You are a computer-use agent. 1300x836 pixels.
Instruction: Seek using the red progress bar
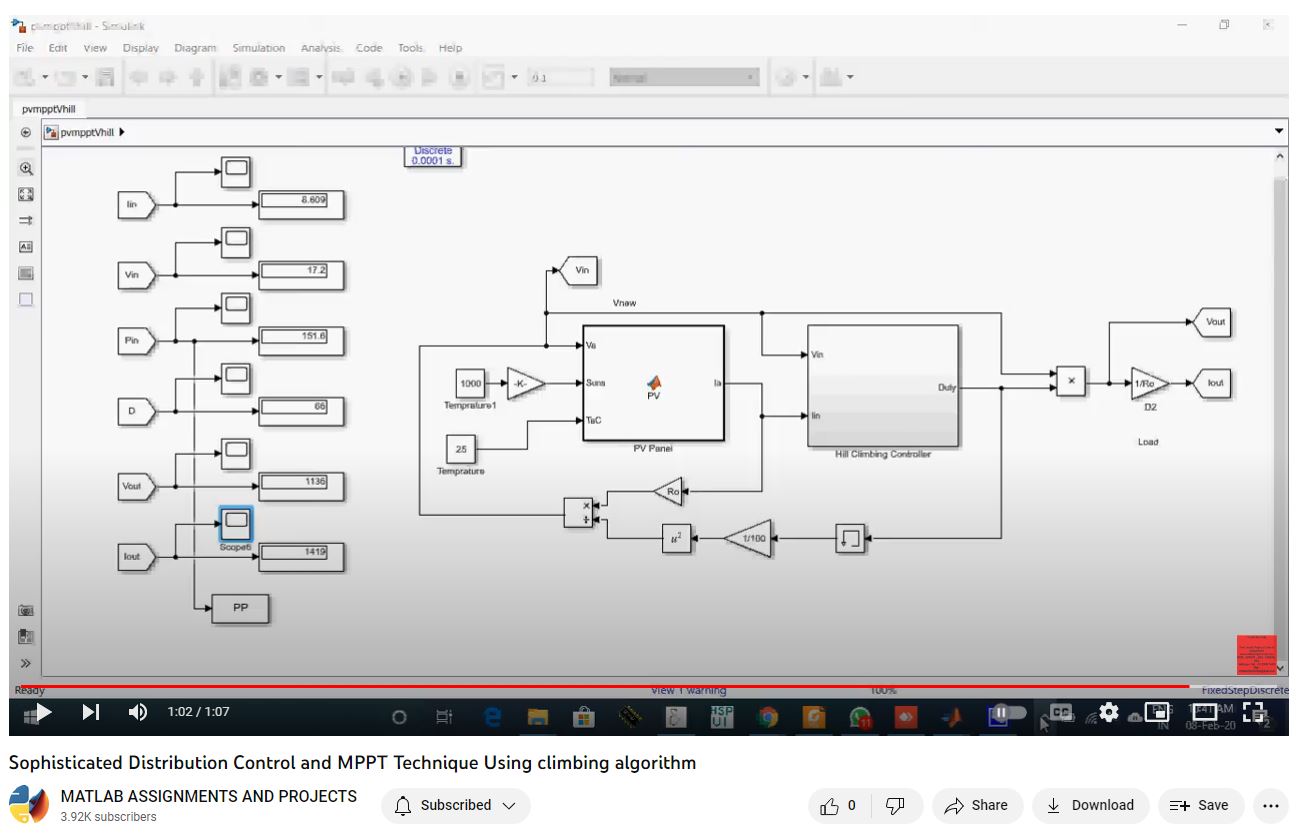point(600,687)
